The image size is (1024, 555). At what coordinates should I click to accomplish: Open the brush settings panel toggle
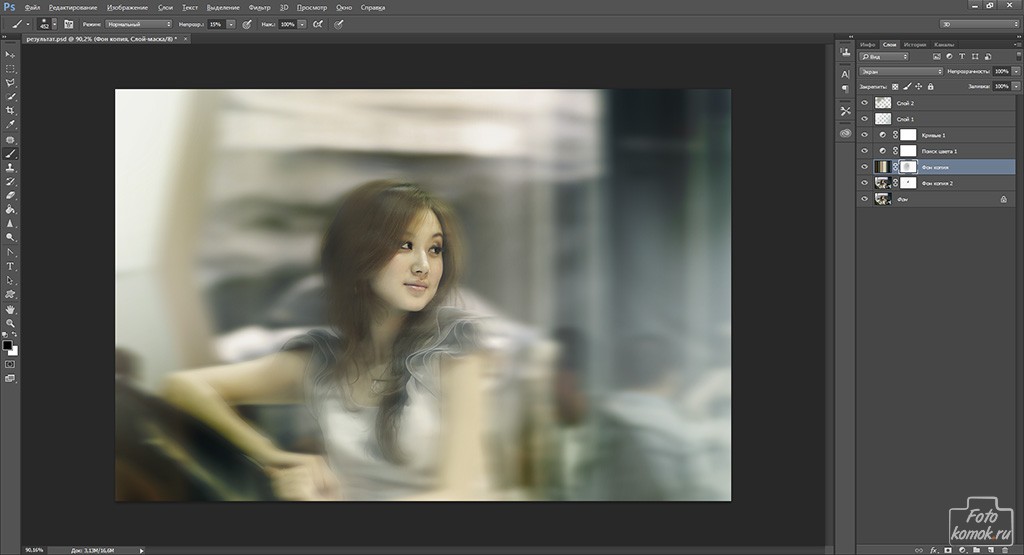pos(69,24)
